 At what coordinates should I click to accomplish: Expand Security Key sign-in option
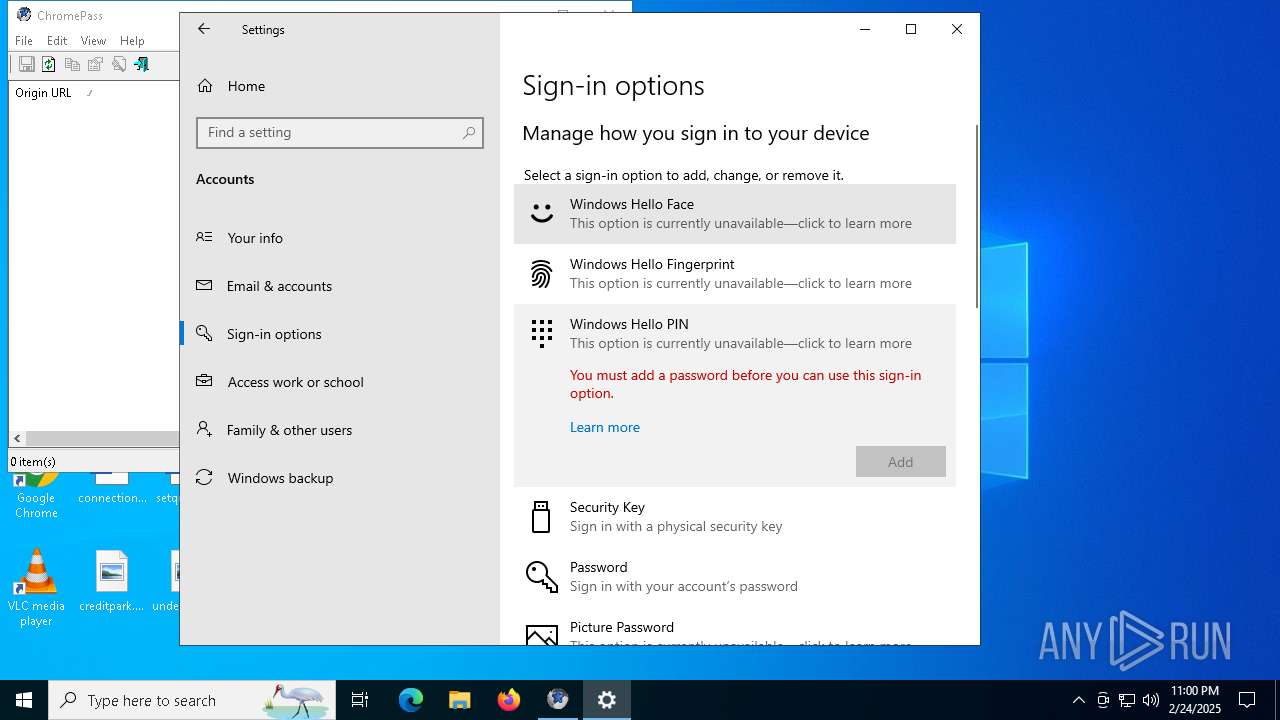pos(735,517)
